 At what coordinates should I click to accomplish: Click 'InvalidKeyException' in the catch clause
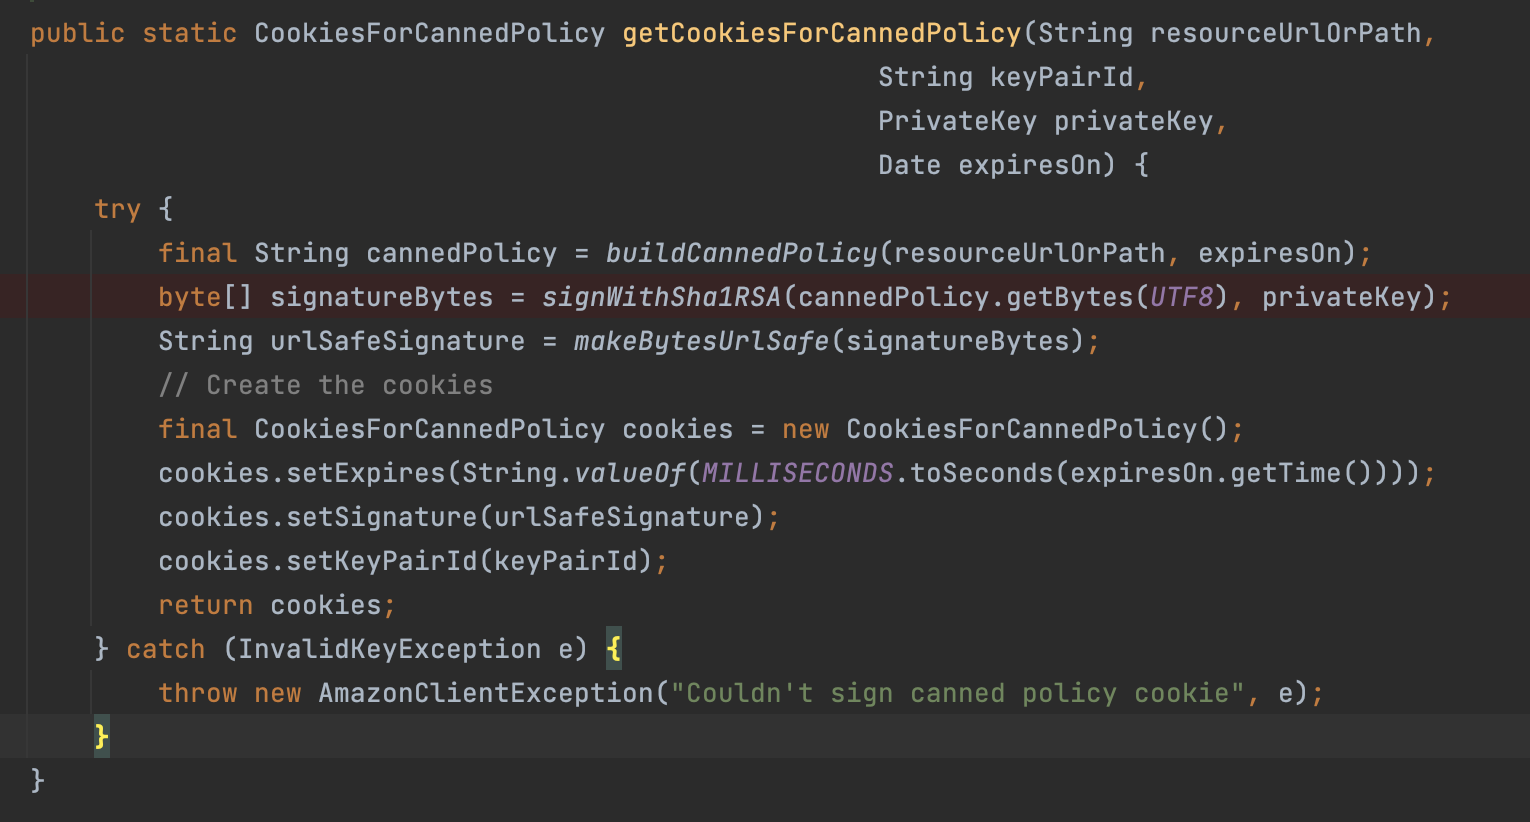tap(390, 649)
